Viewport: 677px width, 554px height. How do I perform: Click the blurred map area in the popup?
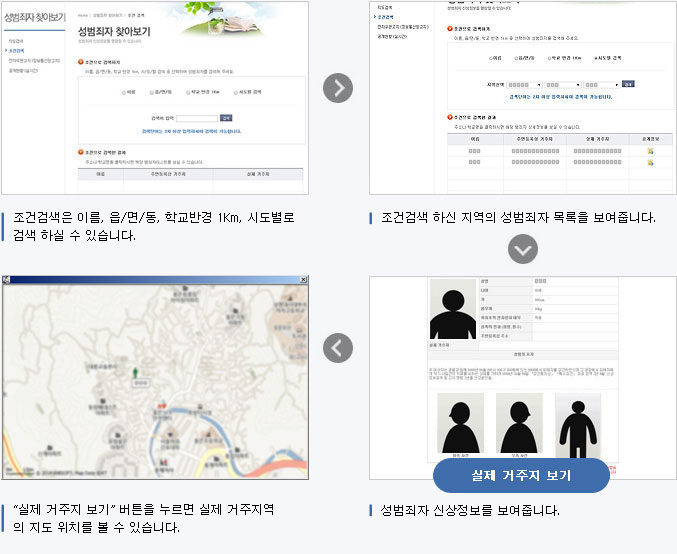point(155,381)
